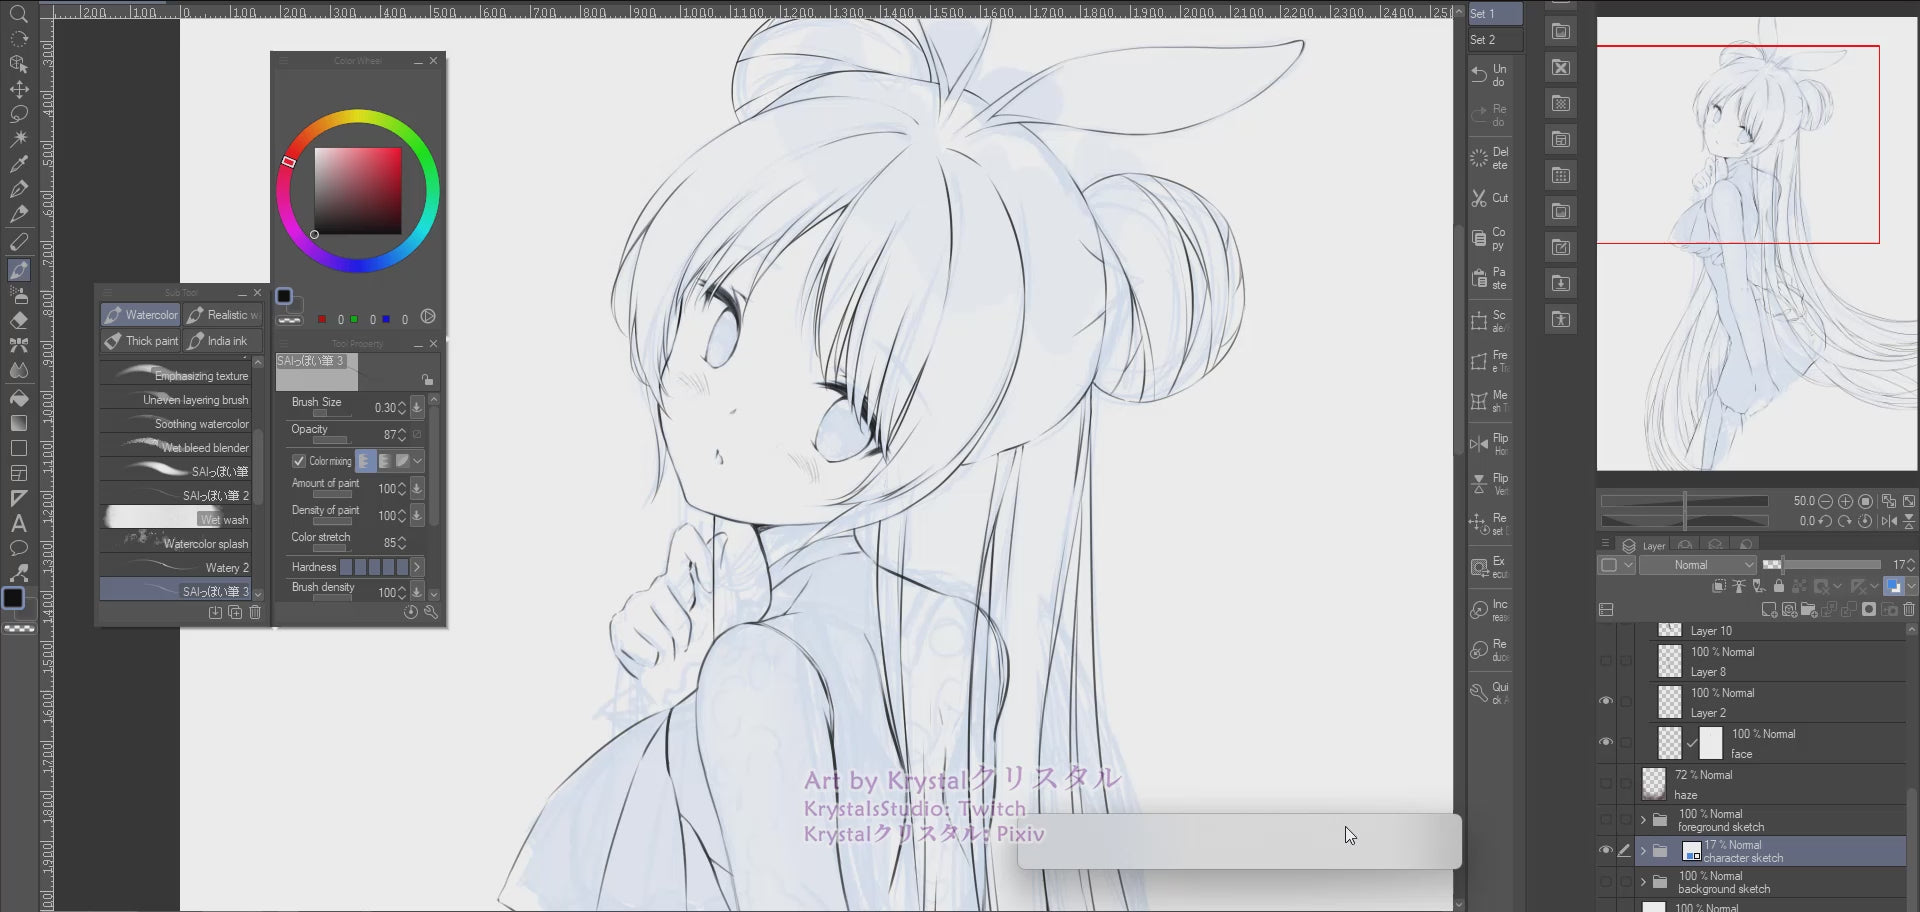Hide Layer 2 using its eye icon
Image resolution: width=1920 pixels, height=912 pixels.
click(1606, 701)
